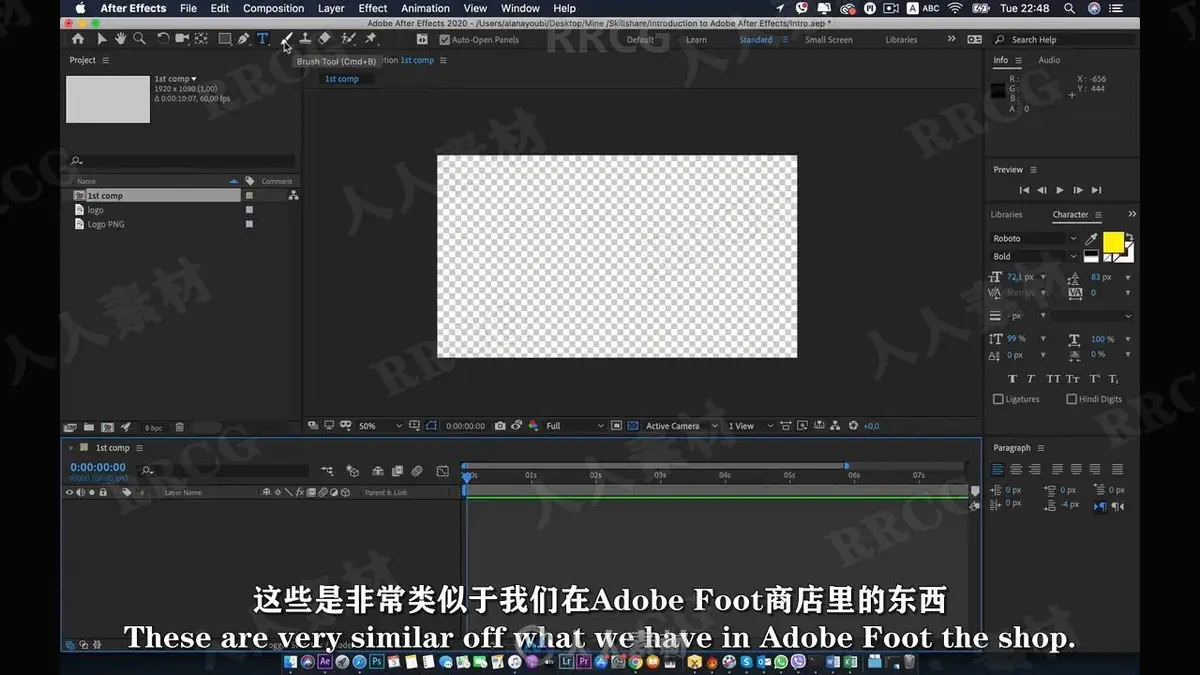The width and height of the screenshot is (1200, 675).
Task: Open the Animation menu
Action: pos(426,8)
